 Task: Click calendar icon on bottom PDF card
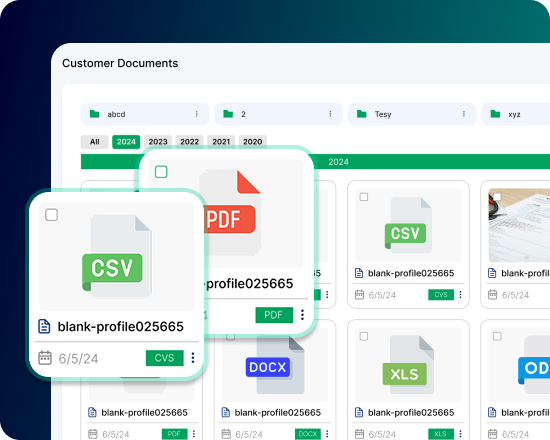tap(93, 434)
